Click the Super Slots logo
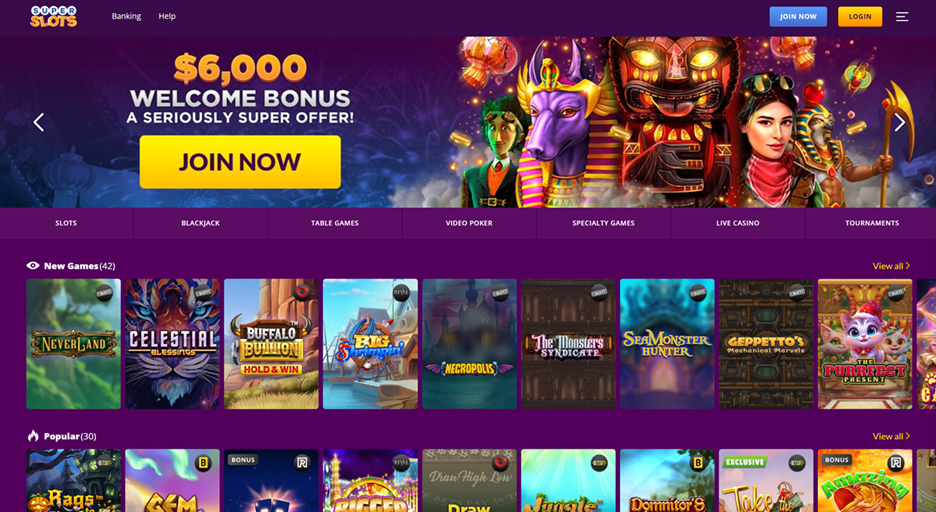936x512 pixels. 53,16
